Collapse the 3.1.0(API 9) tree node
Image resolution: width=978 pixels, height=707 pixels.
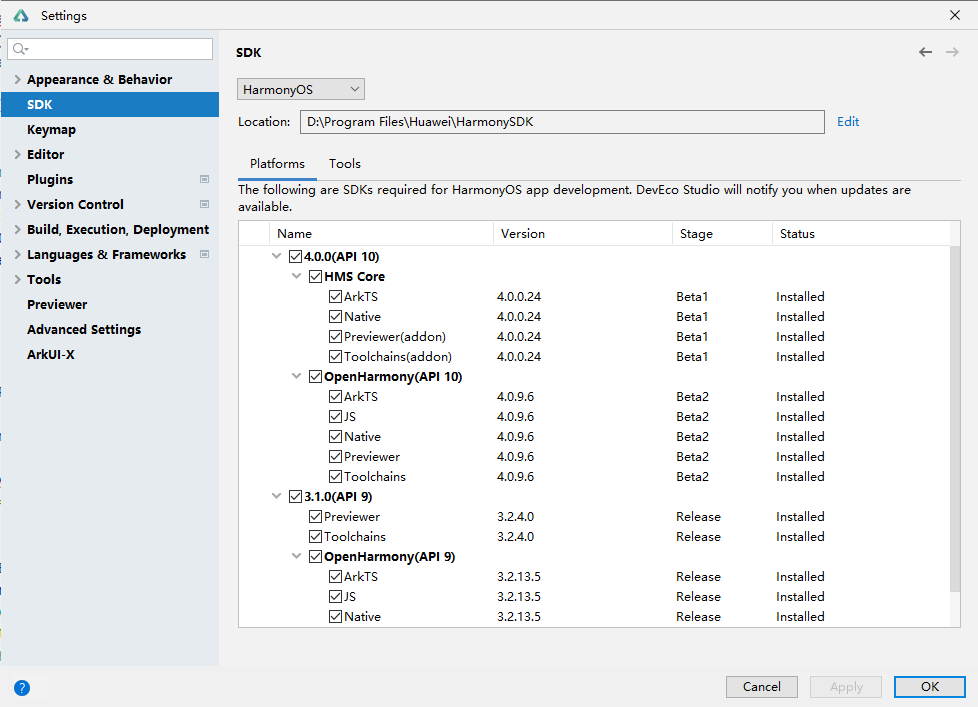pyautogui.click(x=276, y=496)
